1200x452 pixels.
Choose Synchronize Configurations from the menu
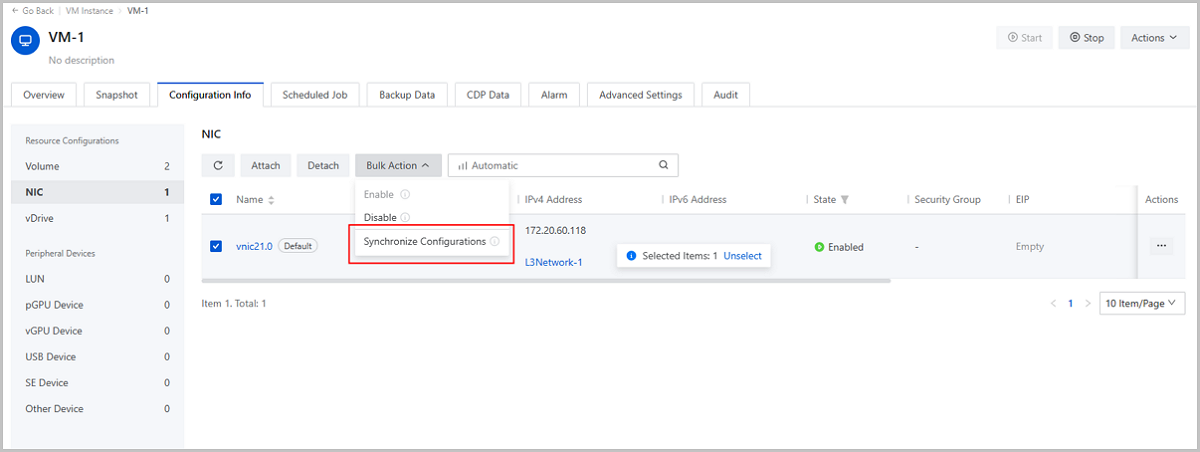[424, 242]
